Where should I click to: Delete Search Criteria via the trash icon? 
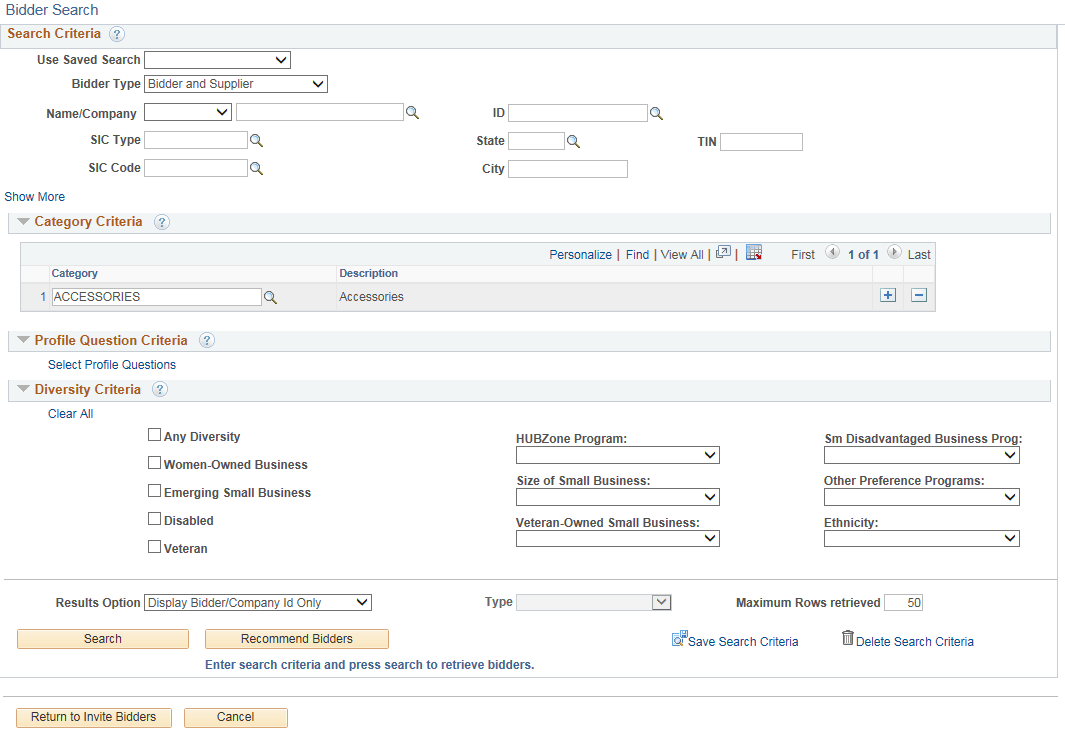click(x=847, y=639)
